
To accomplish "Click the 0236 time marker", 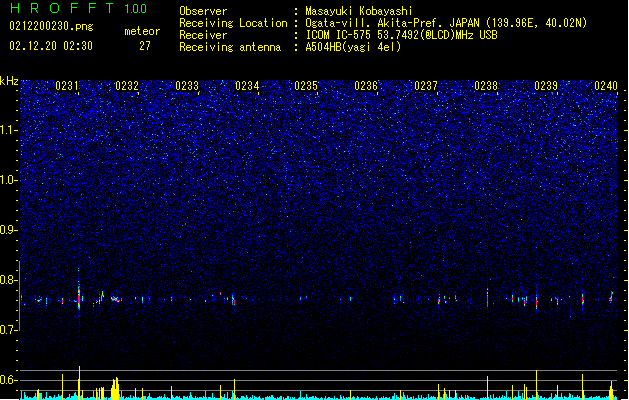I will click(366, 86).
